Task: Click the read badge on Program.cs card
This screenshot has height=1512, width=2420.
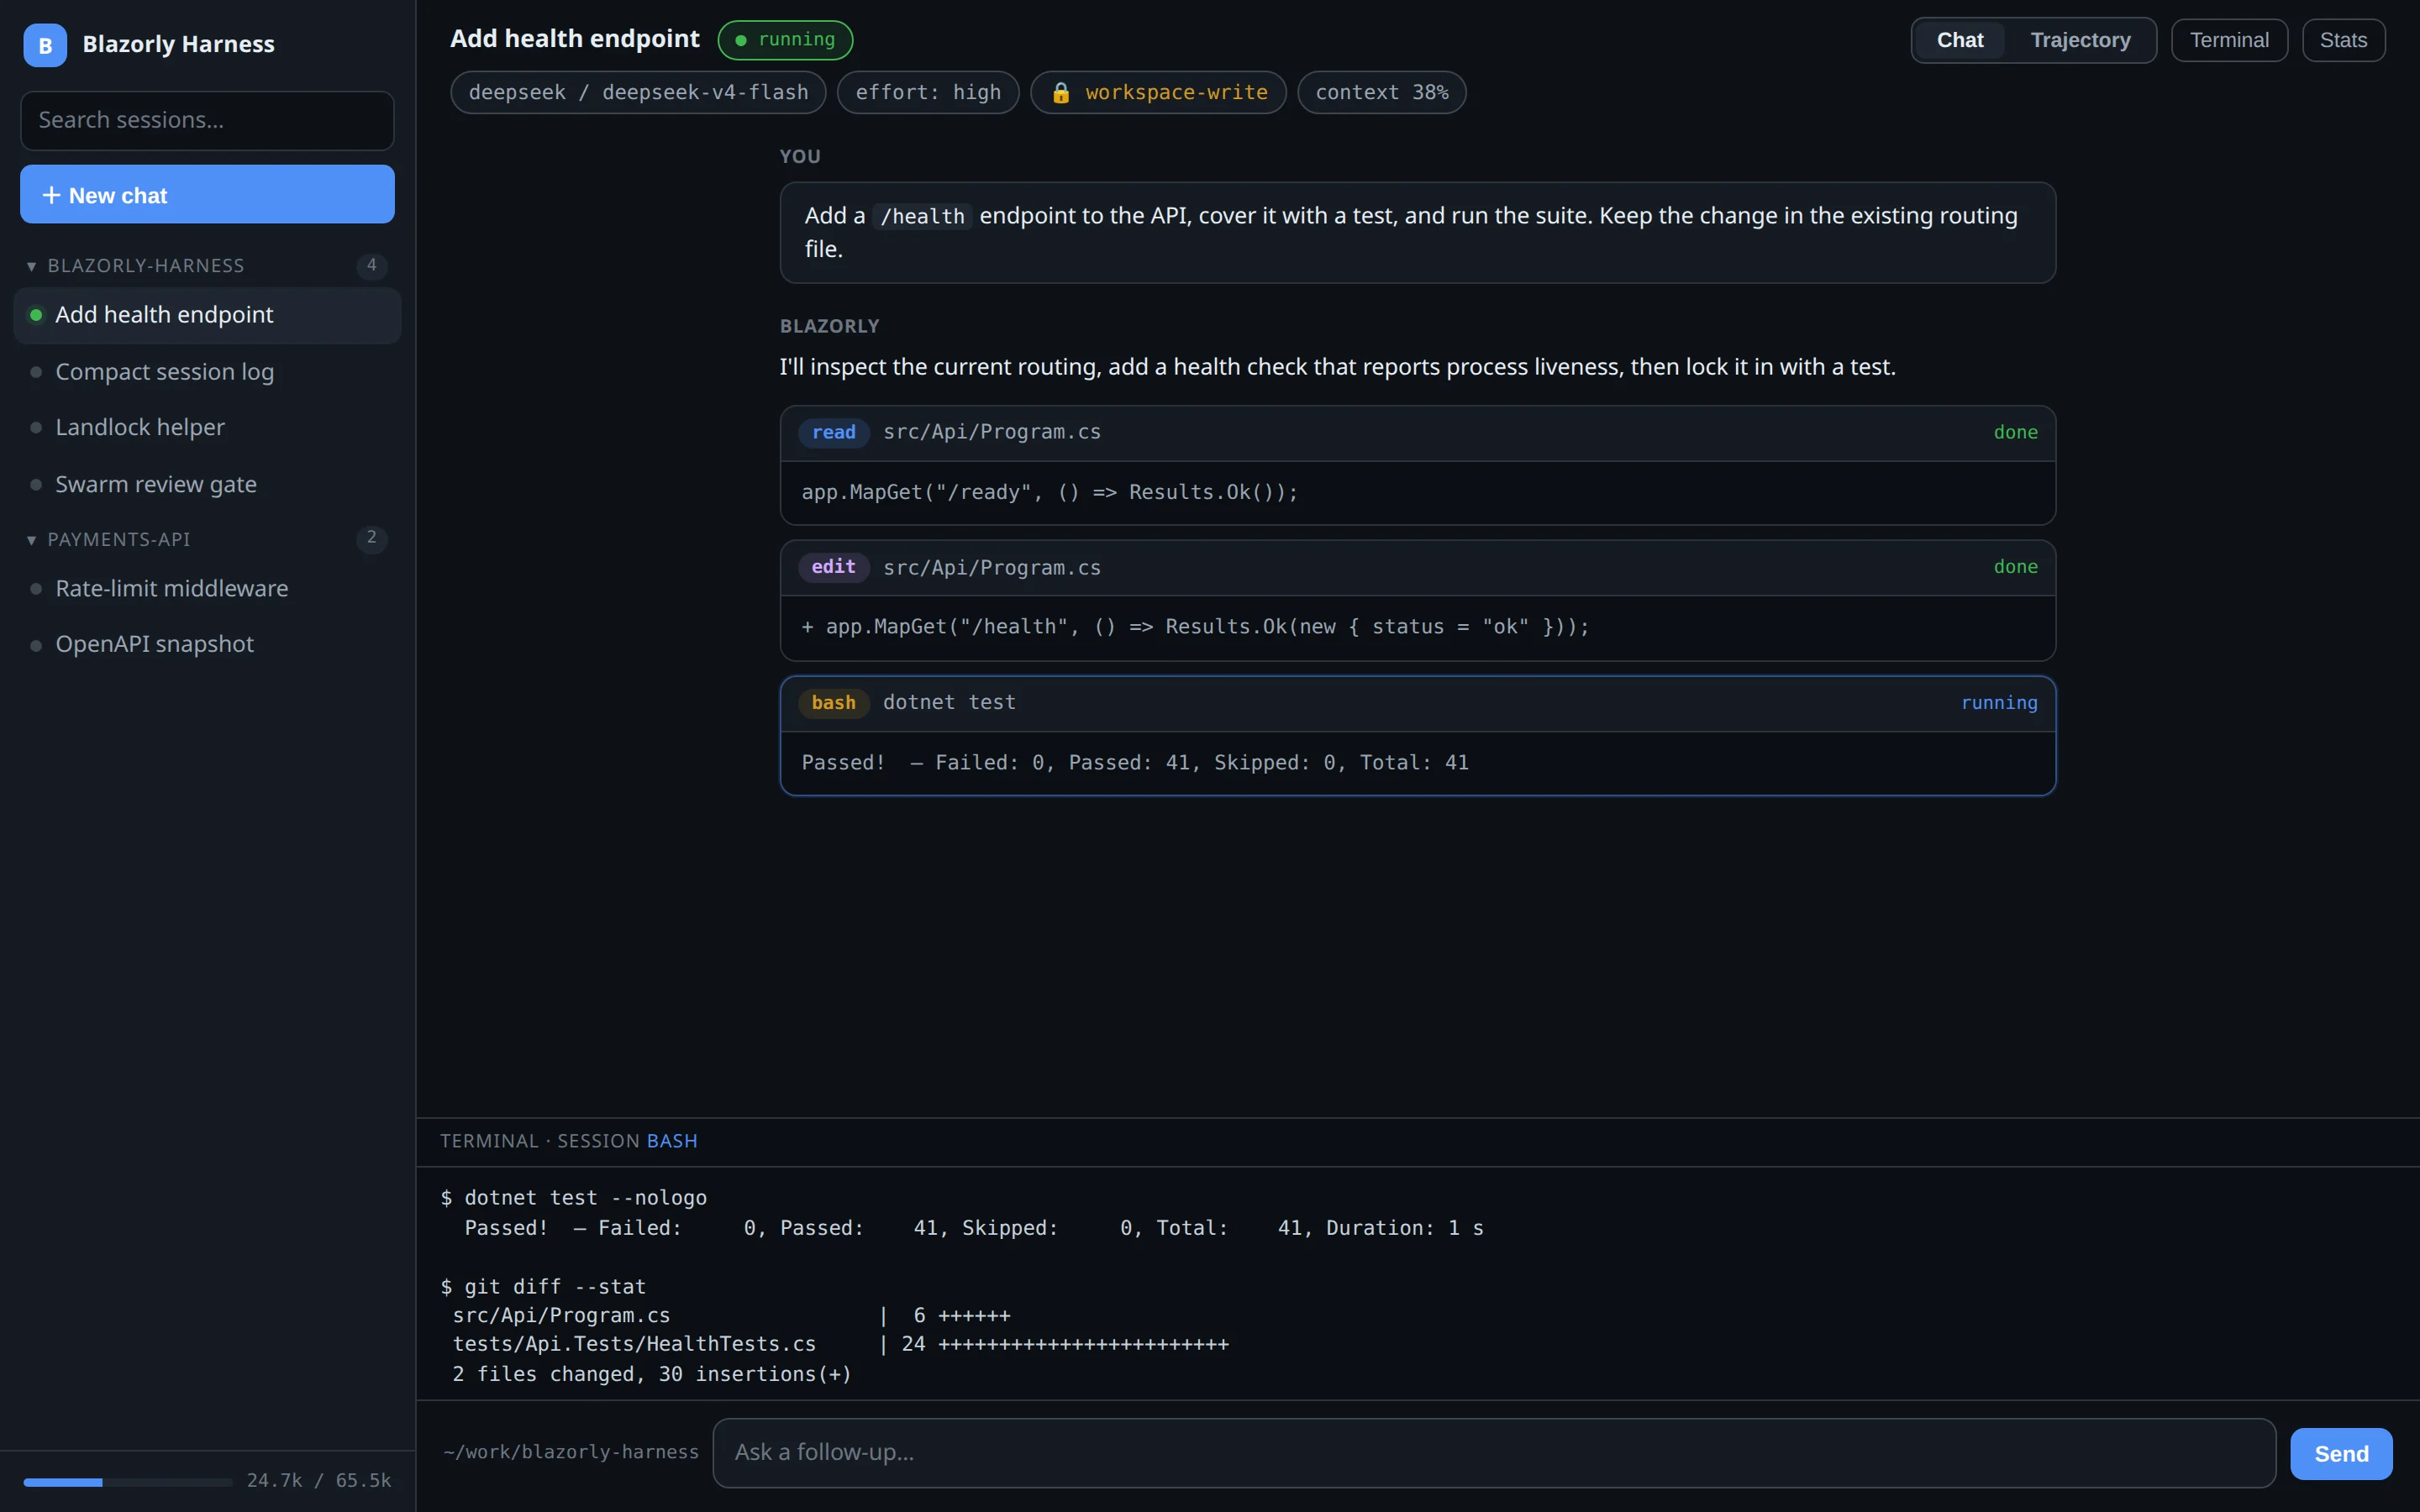Action: 833,432
